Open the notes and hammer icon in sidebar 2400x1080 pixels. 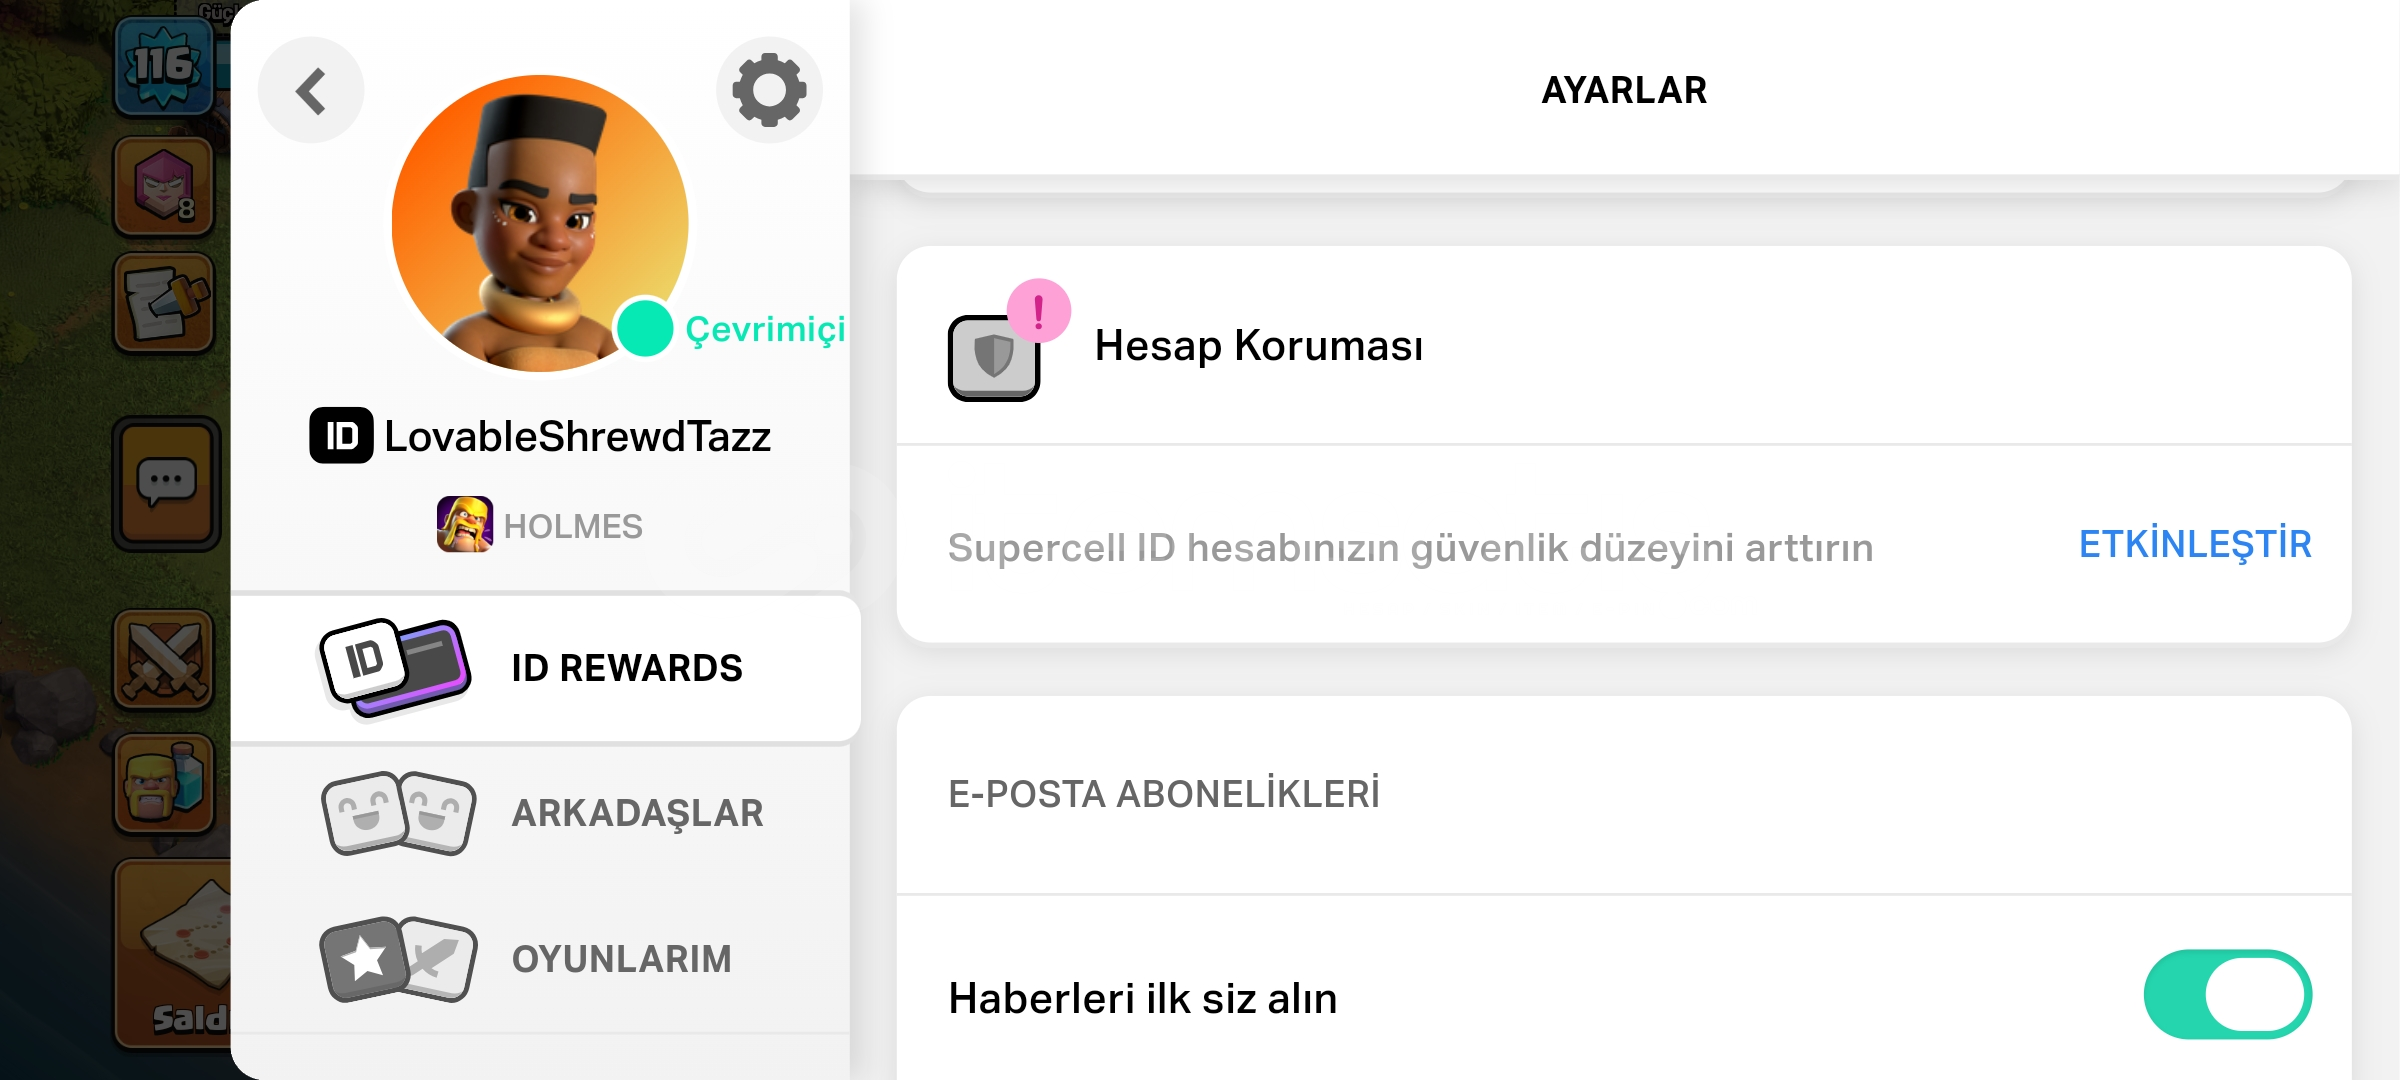tap(164, 303)
